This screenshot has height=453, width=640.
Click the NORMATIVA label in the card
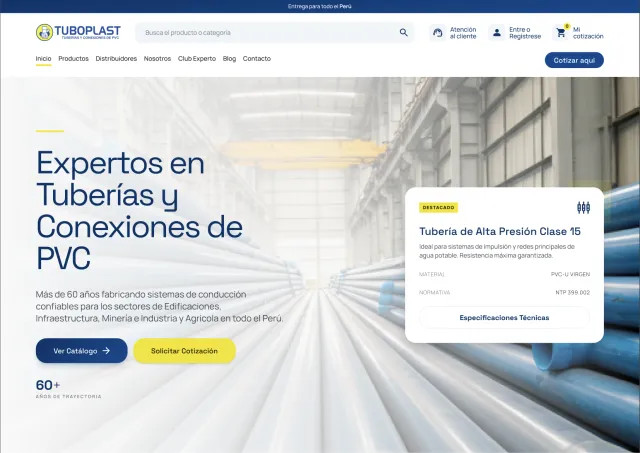click(x=435, y=292)
